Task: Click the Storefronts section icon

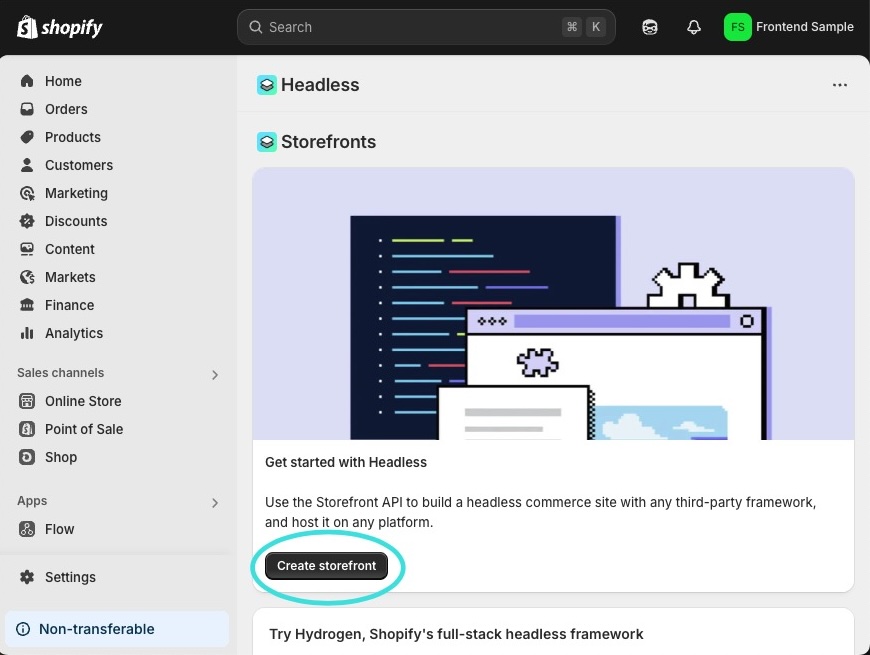Action: [x=267, y=142]
